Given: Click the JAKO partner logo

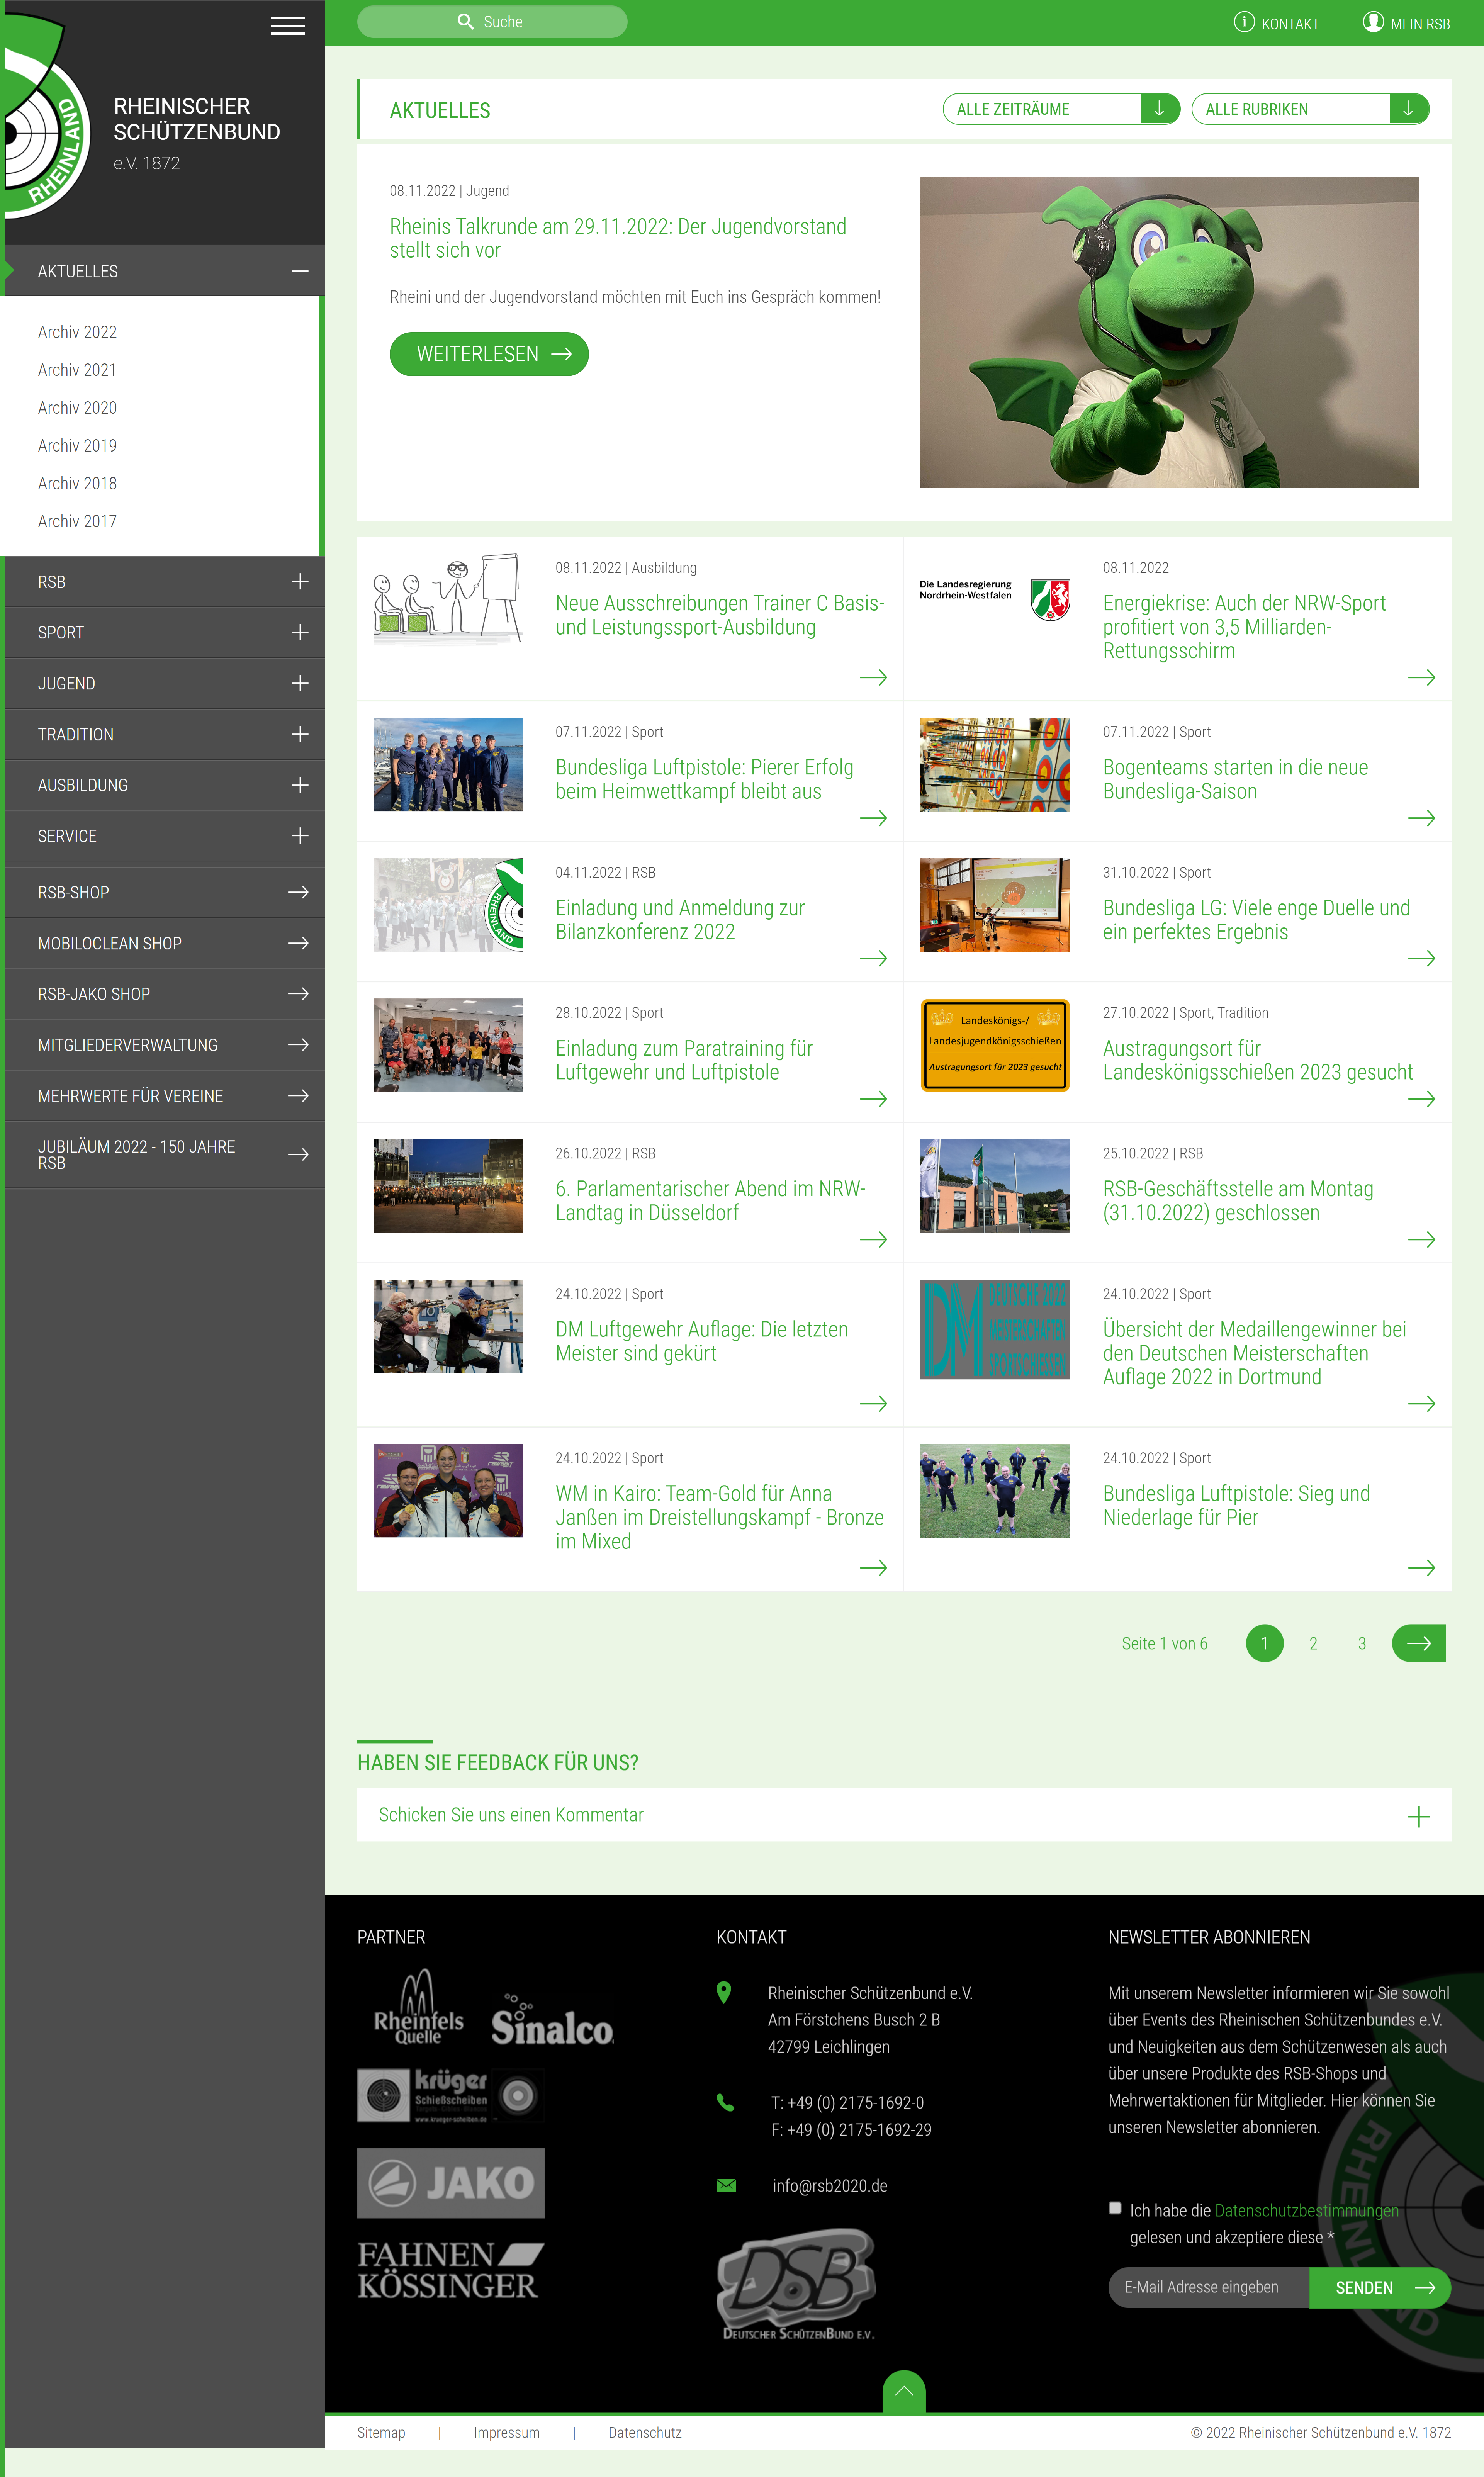Looking at the screenshot, I should pos(451,2183).
